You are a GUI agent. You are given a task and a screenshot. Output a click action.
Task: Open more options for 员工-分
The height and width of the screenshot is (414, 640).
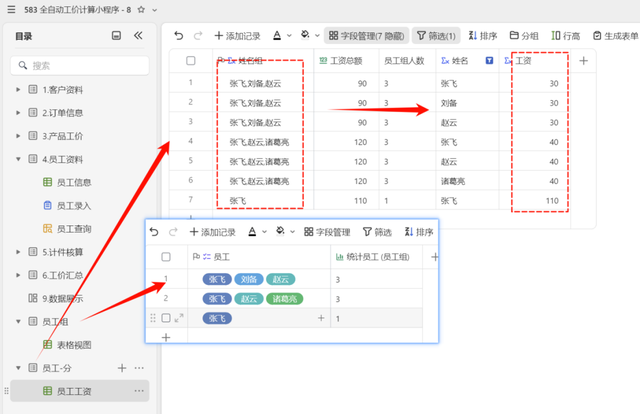tap(139, 368)
